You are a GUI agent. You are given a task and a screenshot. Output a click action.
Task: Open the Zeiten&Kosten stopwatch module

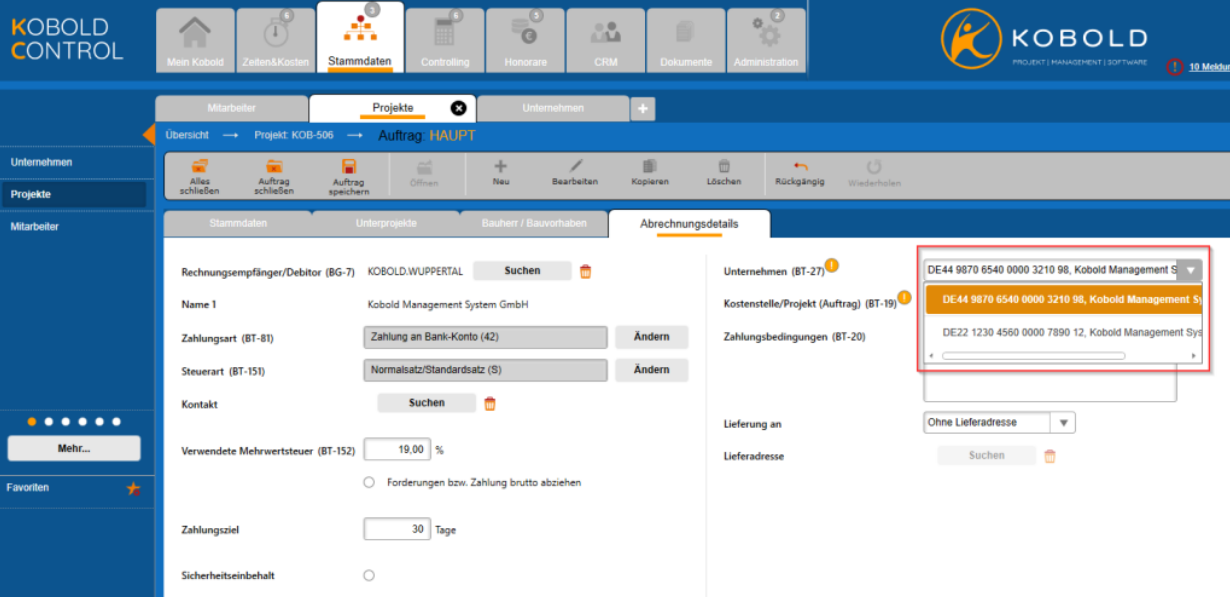pyautogui.click(x=275, y=41)
